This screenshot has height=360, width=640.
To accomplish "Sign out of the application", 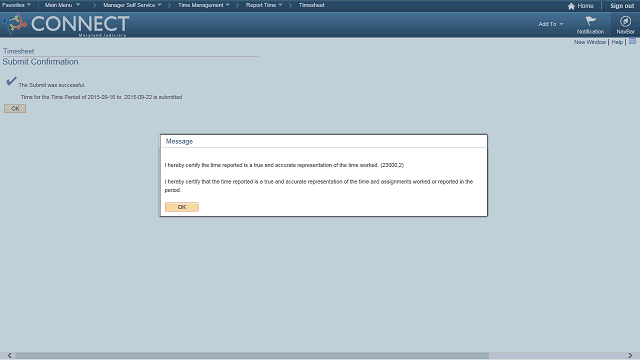I will pos(622,6).
